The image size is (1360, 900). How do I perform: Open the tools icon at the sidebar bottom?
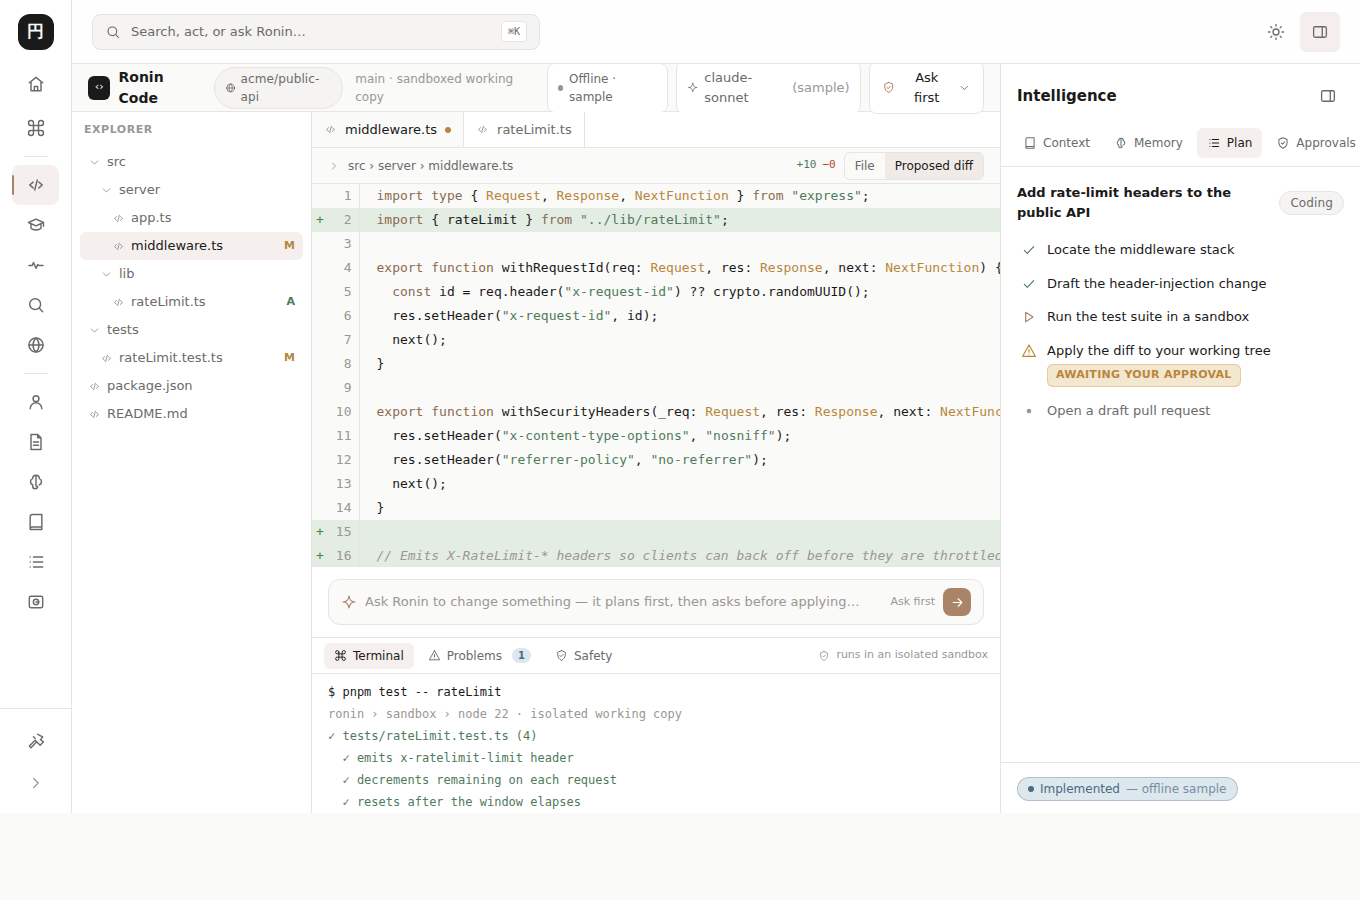click(x=36, y=741)
